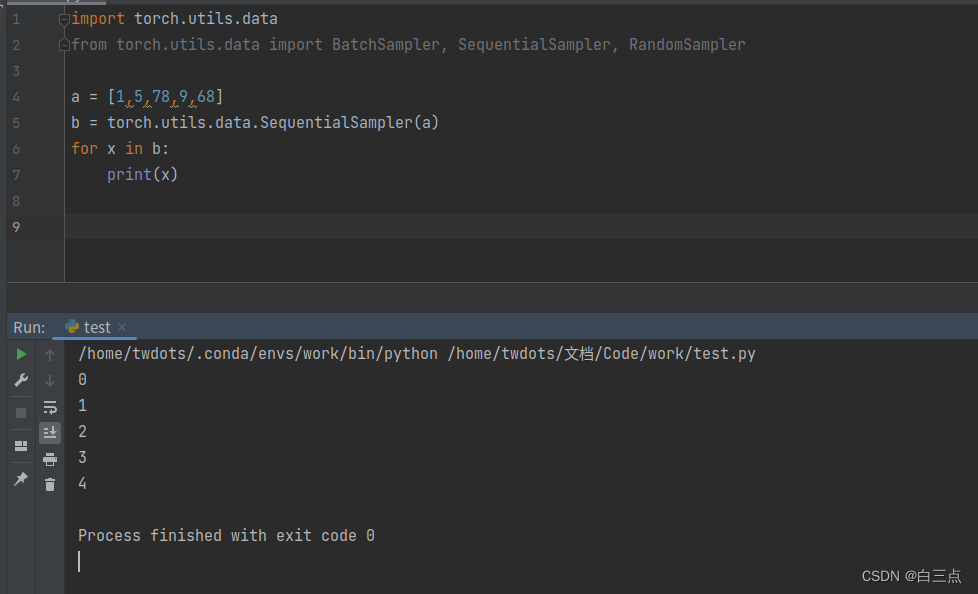
Task: Jump down the stack trace arrow
Action: point(50,380)
